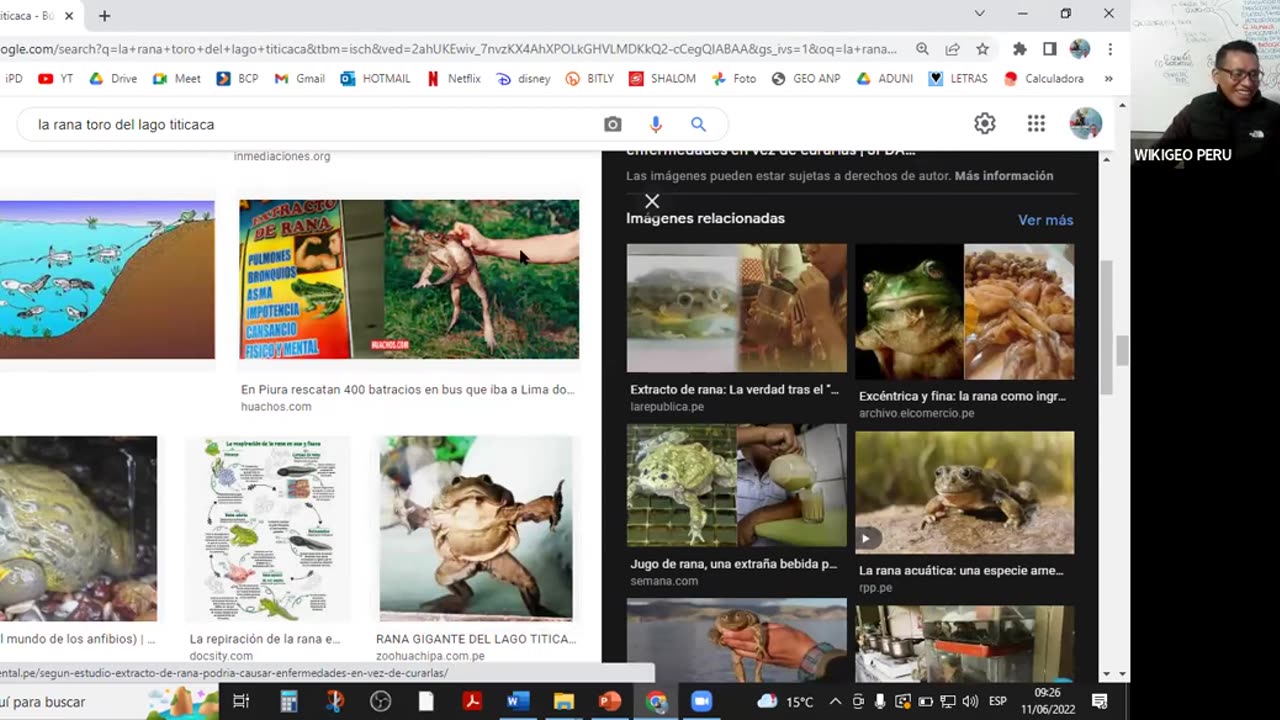The height and width of the screenshot is (720, 1280).
Task: Click the preview panel vertical scrollbar thumb
Action: click(x=1106, y=328)
